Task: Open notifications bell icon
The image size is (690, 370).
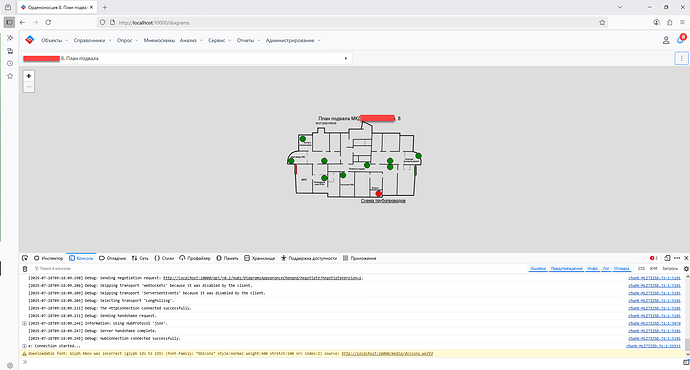Action: coord(681,40)
